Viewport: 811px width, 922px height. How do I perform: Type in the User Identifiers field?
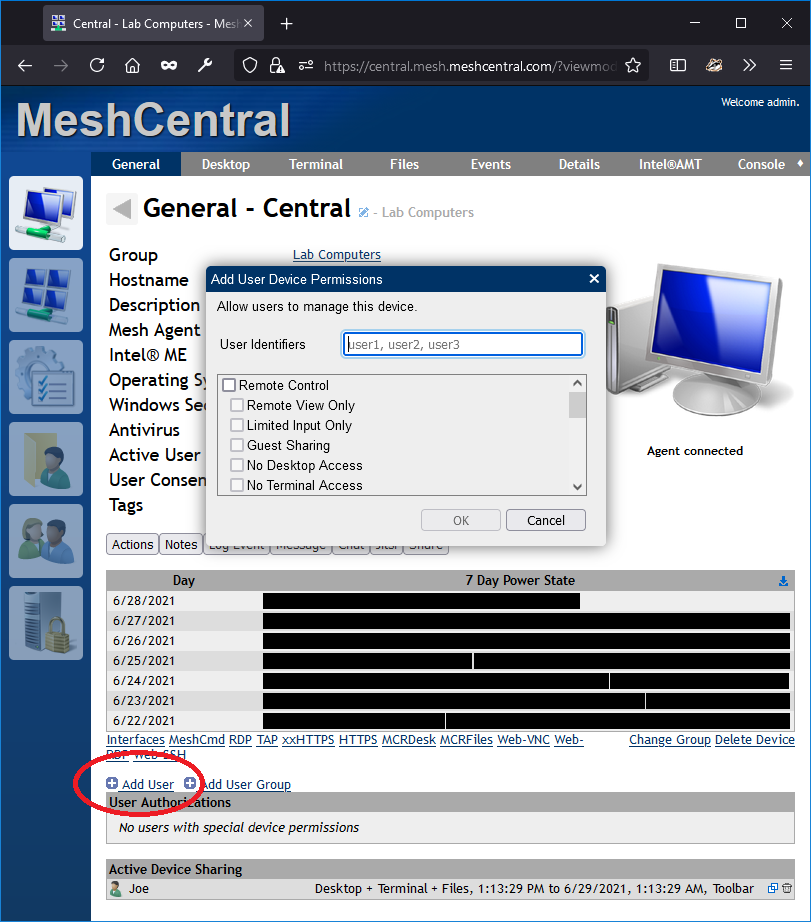(x=462, y=343)
